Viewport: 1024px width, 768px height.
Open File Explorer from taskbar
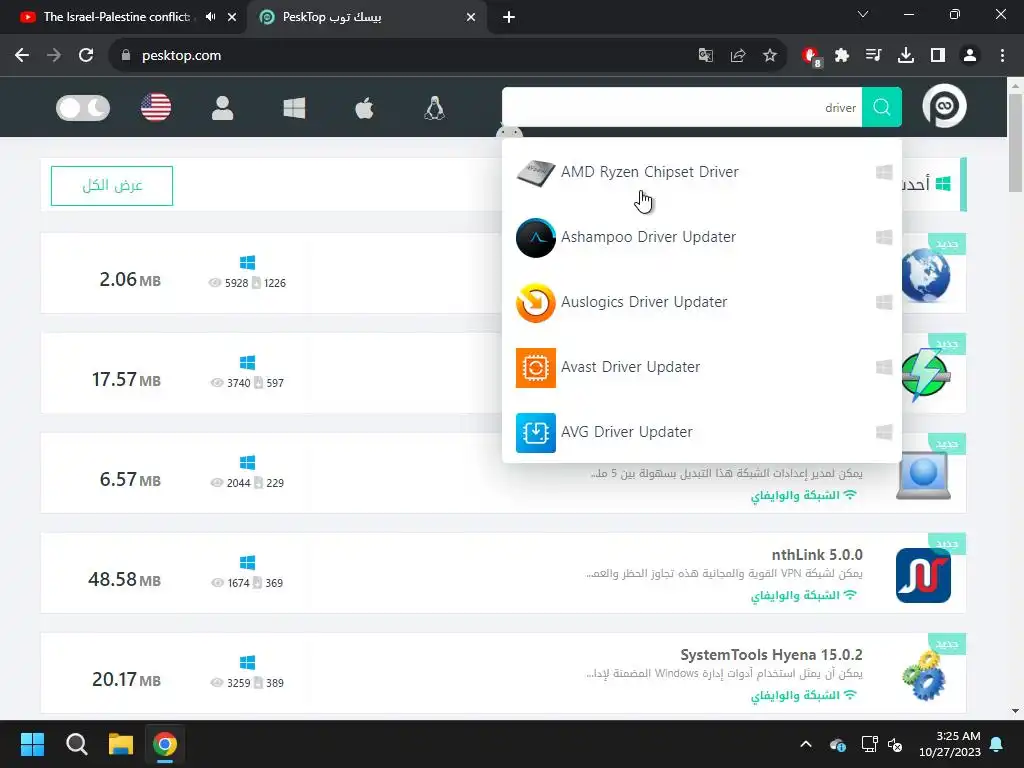click(121, 744)
